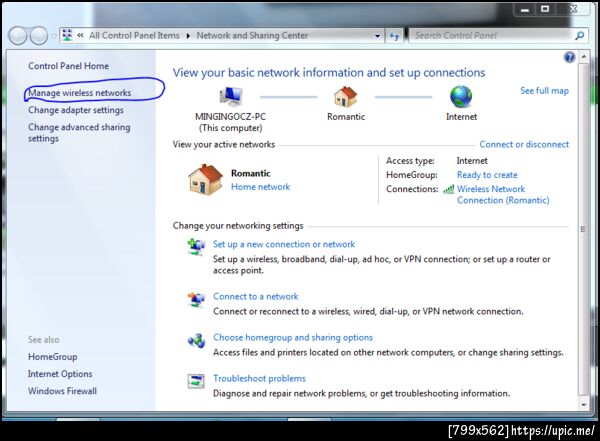The width and height of the screenshot is (600, 441).
Task: Maximize the Network and Sharing Center window
Action: click(x=545, y=9)
